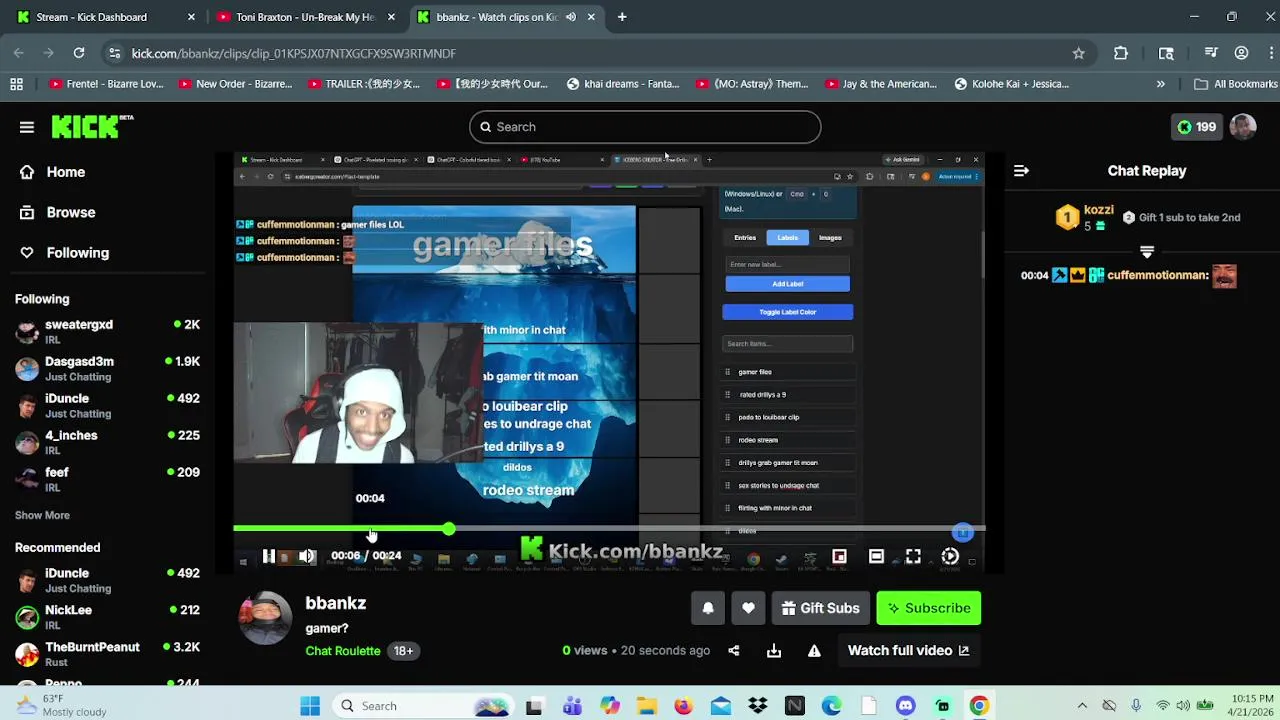The image size is (1280, 720).
Task: Report the clip with the warning icon
Action: coord(814,651)
